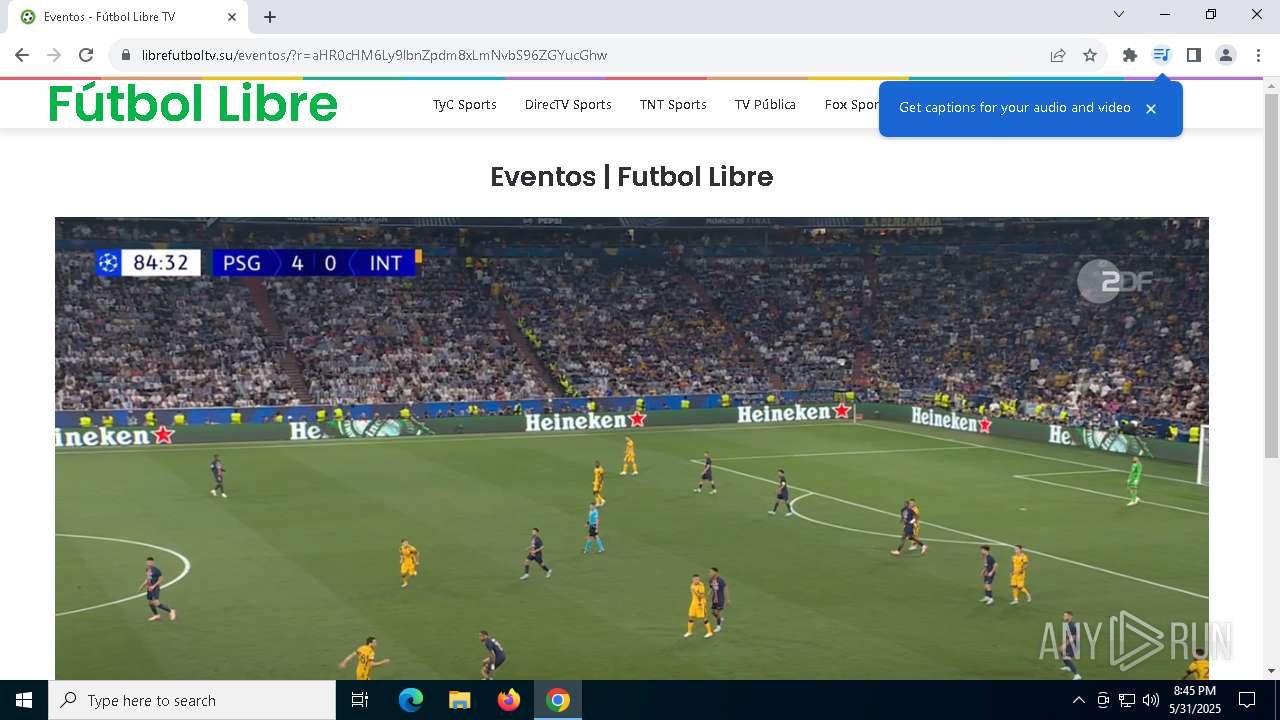Viewport: 1280px width, 720px height.
Task: Open Chrome three-dot menu
Action: click(1258, 55)
